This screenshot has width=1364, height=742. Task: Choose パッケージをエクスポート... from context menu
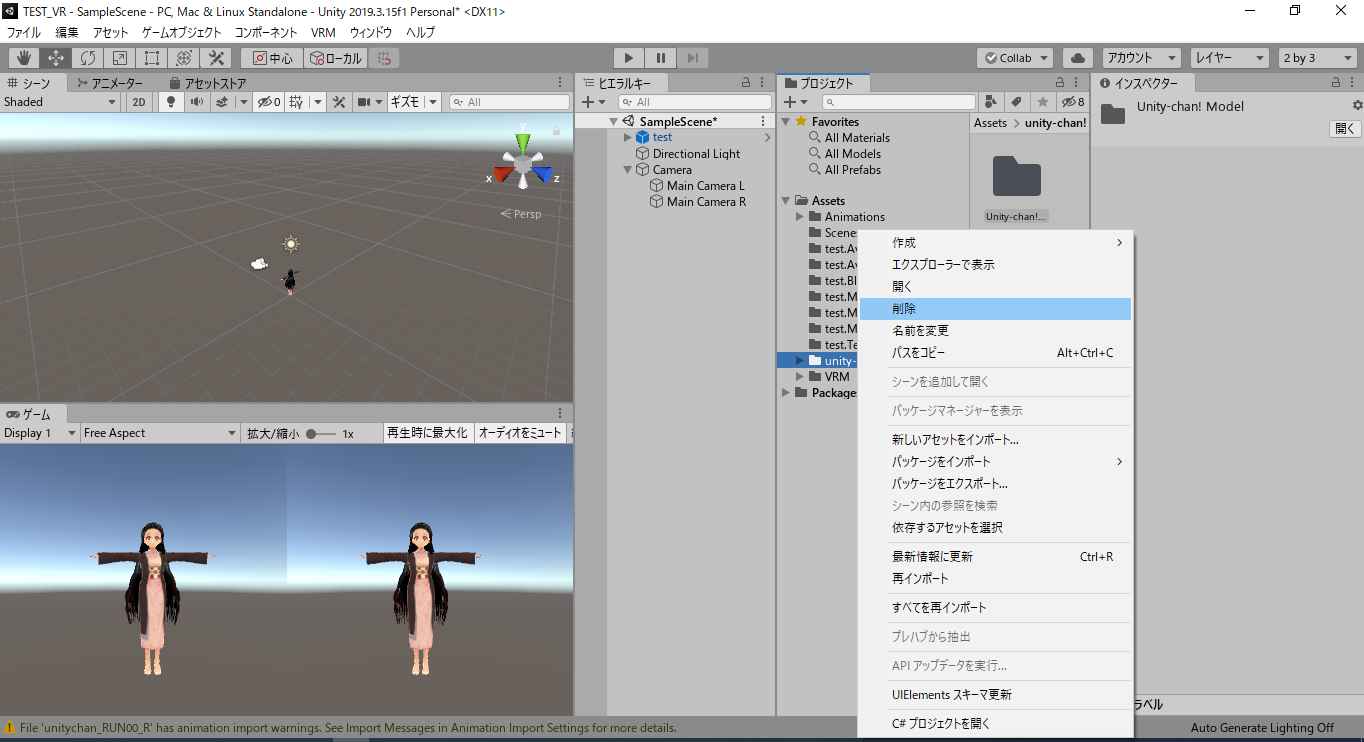pyautogui.click(x=995, y=484)
